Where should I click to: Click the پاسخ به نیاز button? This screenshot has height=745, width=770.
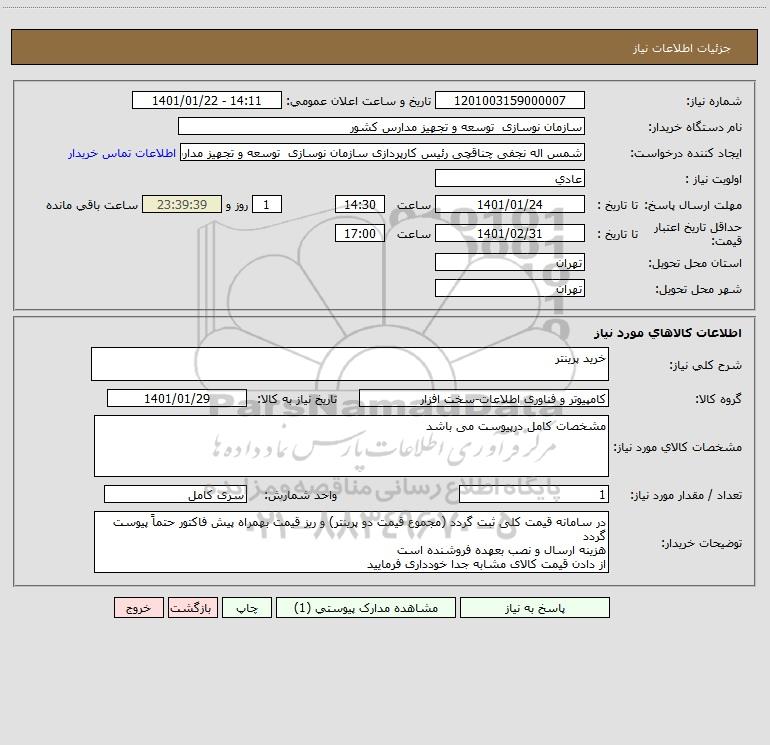[535, 607]
